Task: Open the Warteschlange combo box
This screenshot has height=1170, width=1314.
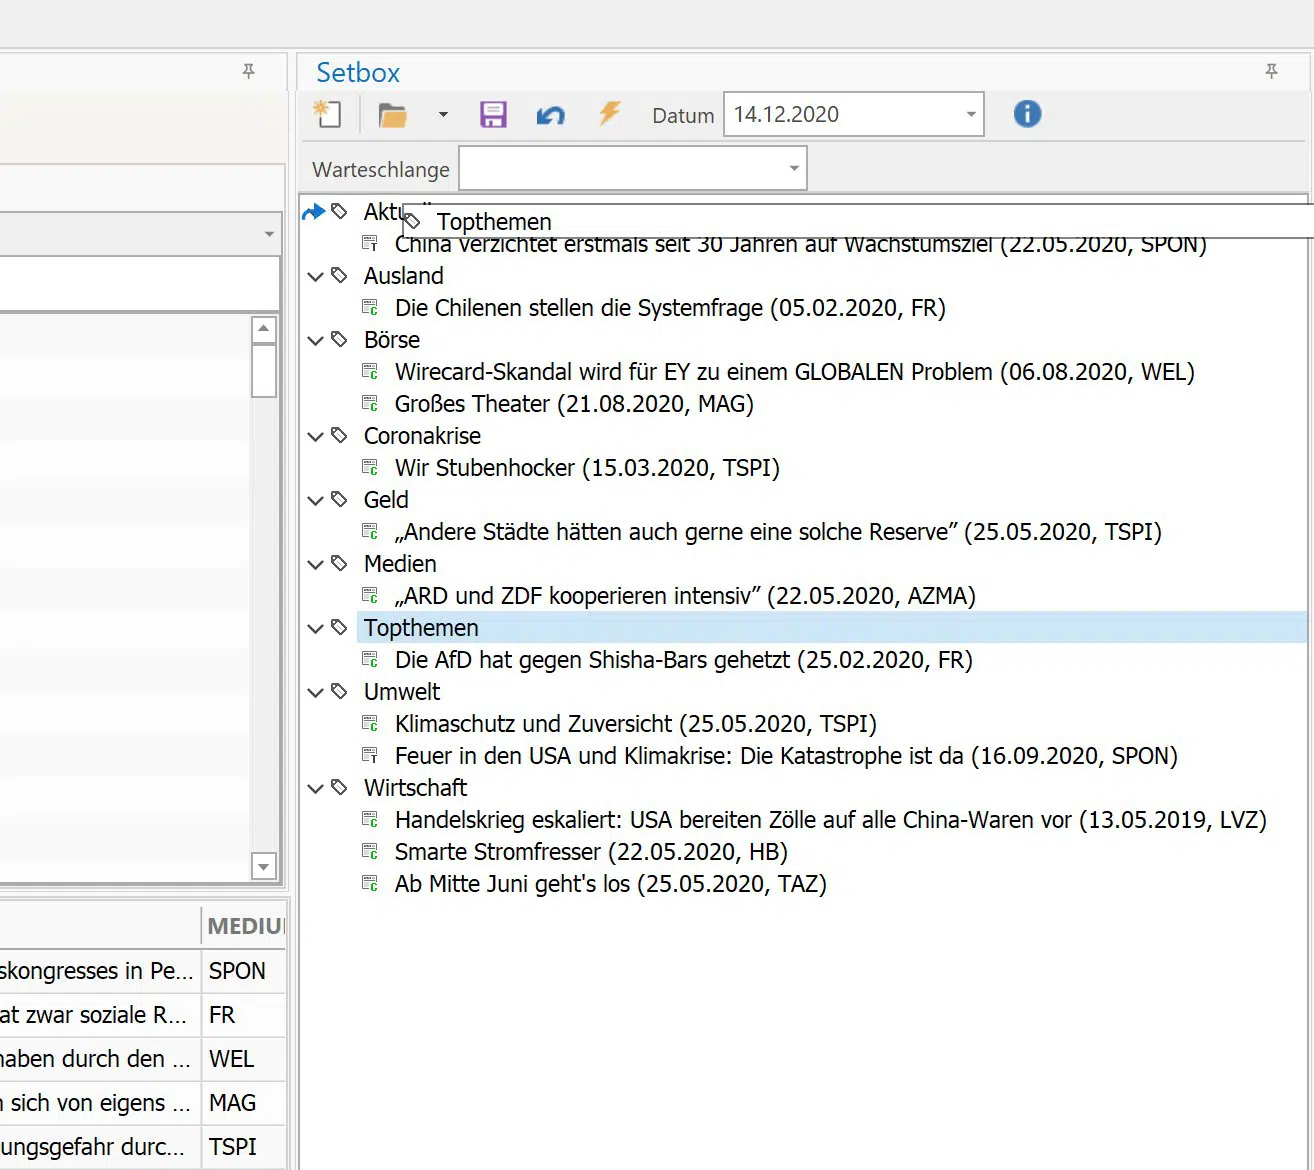Action: [x=793, y=168]
